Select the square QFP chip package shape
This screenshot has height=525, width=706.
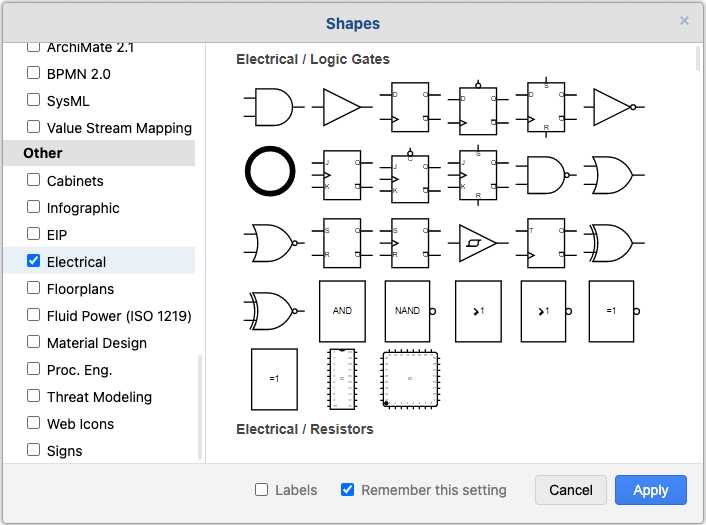pyautogui.click(x=410, y=379)
